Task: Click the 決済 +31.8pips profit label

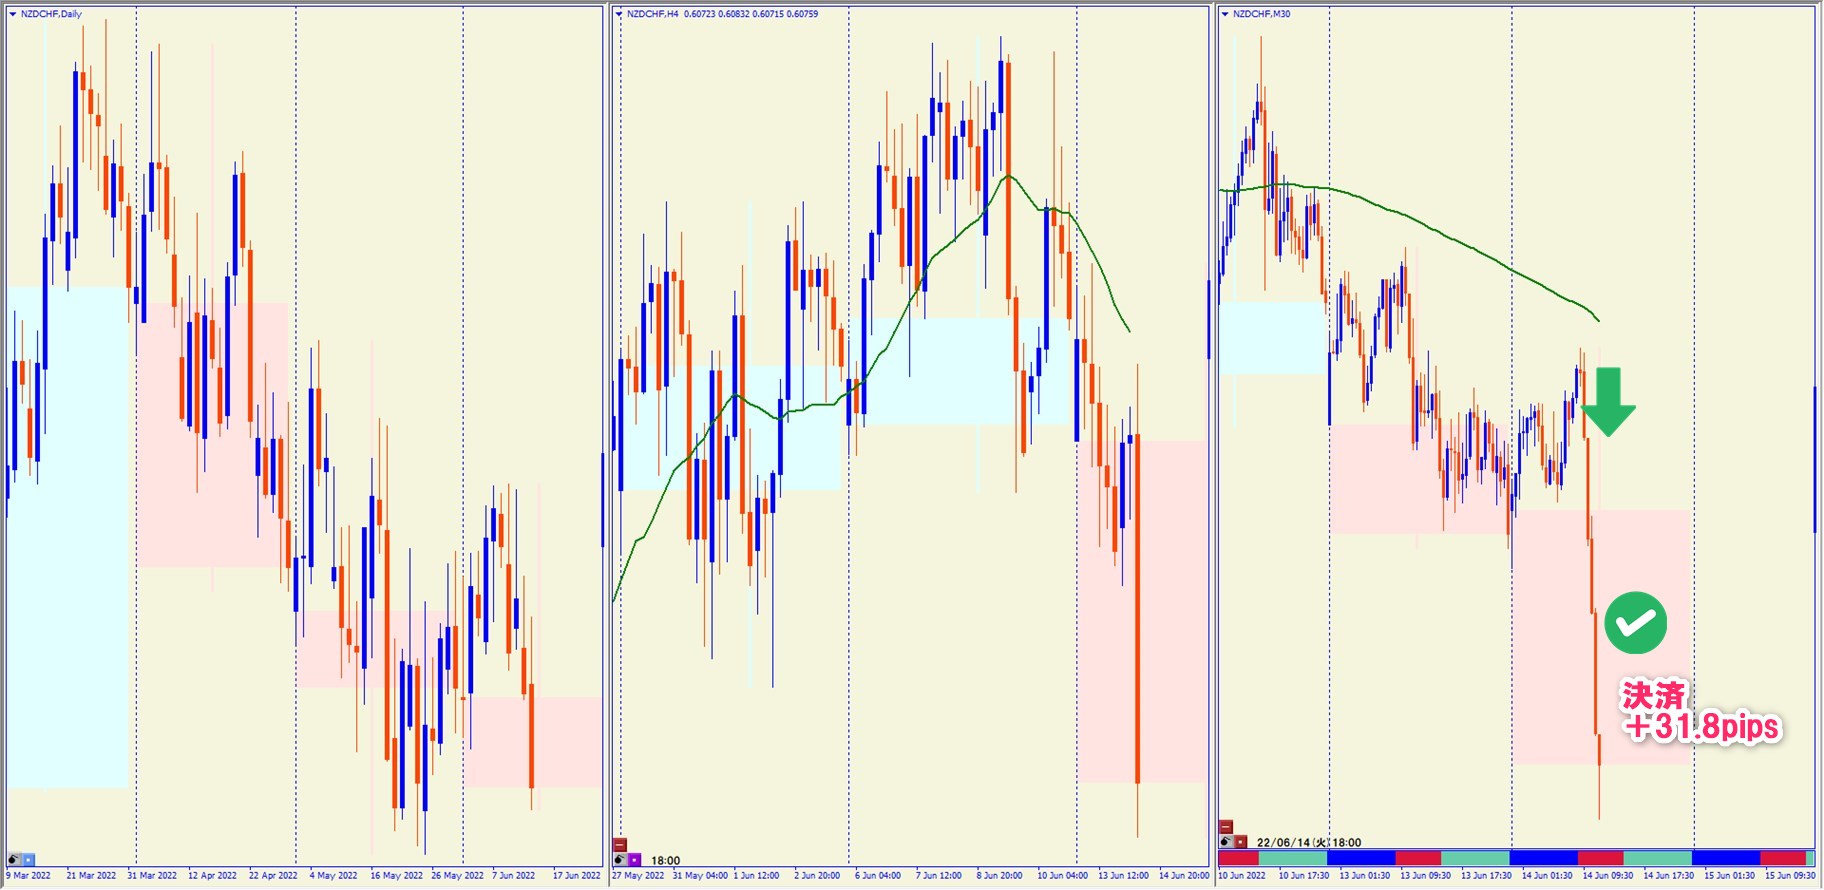Action: click(1700, 712)
